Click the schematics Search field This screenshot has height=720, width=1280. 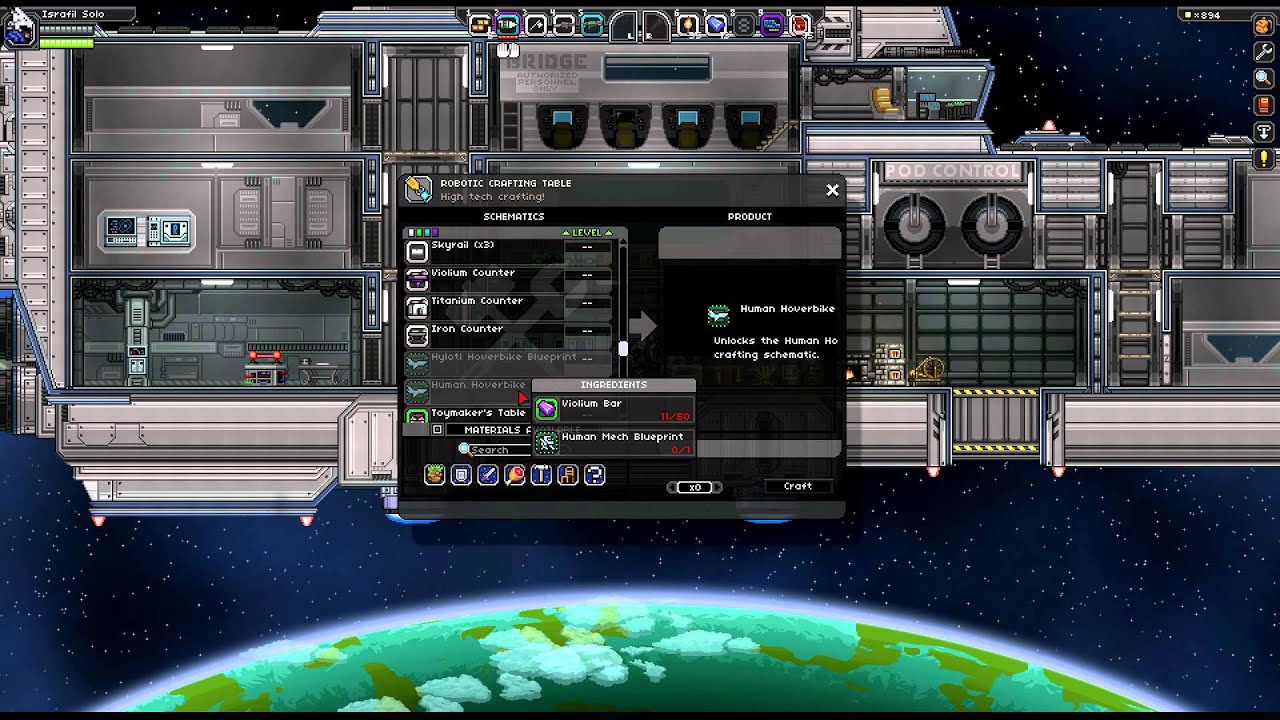(497, 450)
